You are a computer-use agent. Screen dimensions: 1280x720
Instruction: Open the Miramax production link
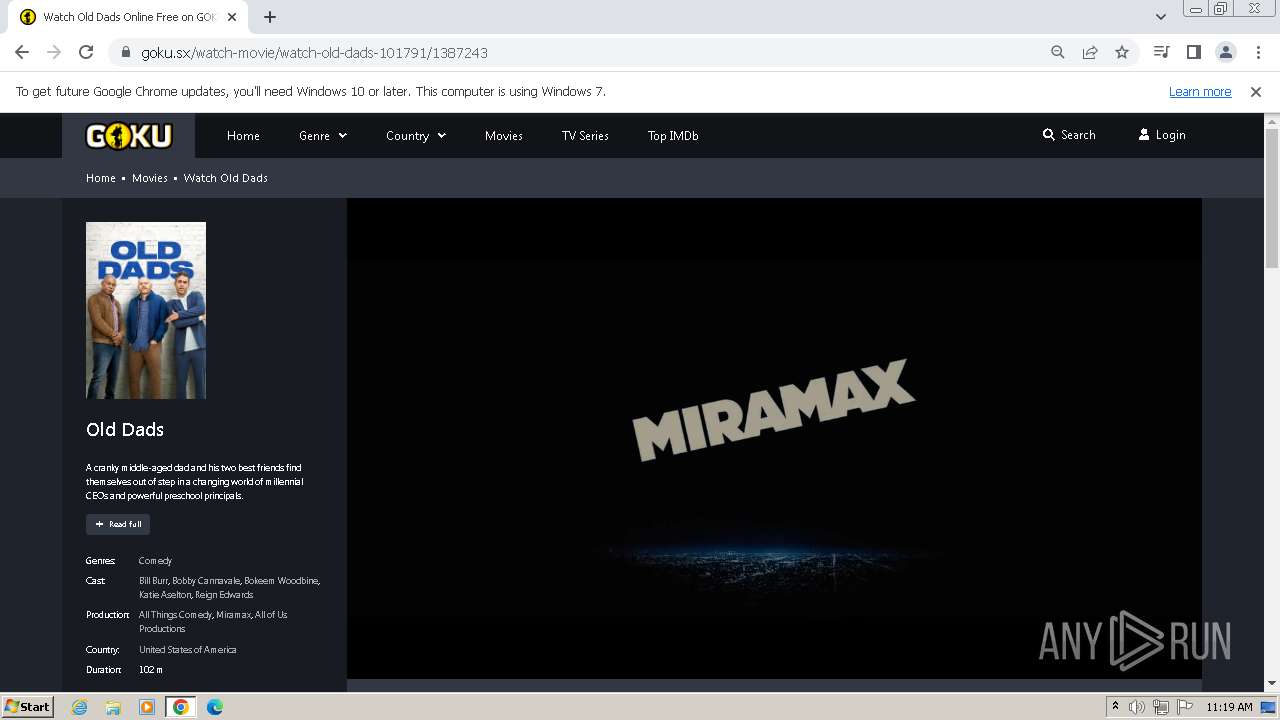tap(234, 615)
